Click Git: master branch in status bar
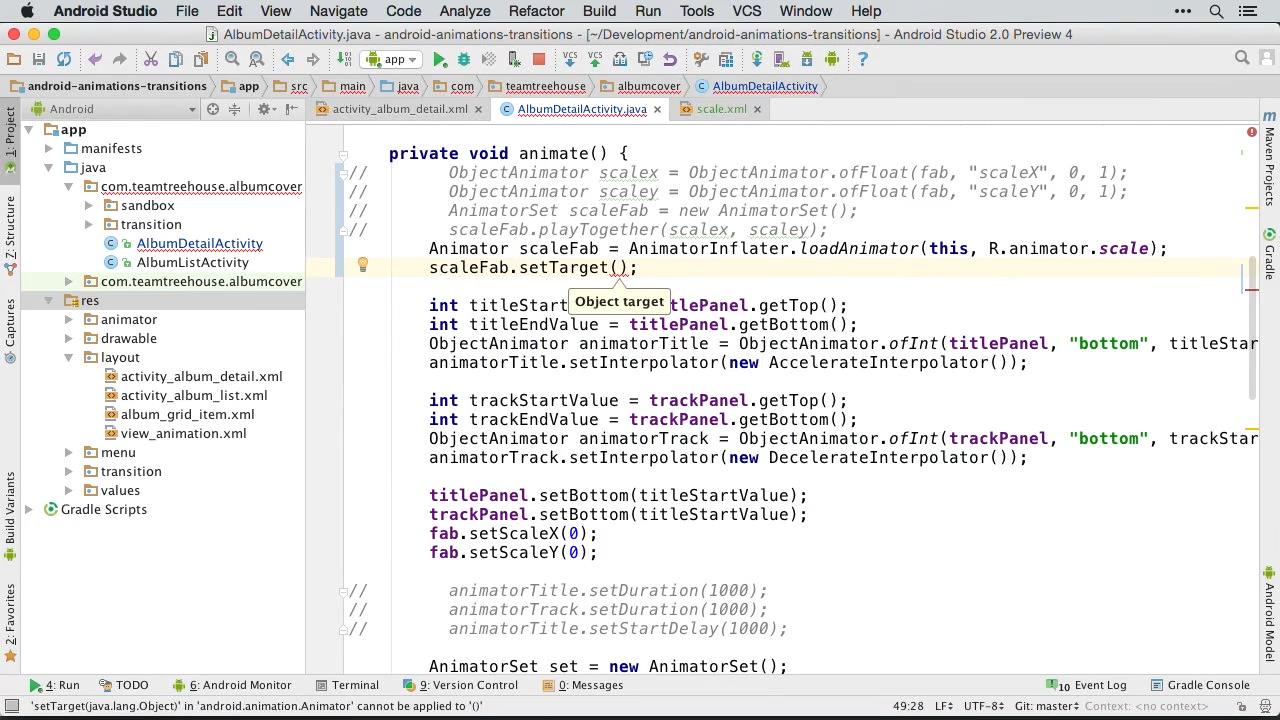This screenshot has height=720, width=1280. pos(1046,706)
